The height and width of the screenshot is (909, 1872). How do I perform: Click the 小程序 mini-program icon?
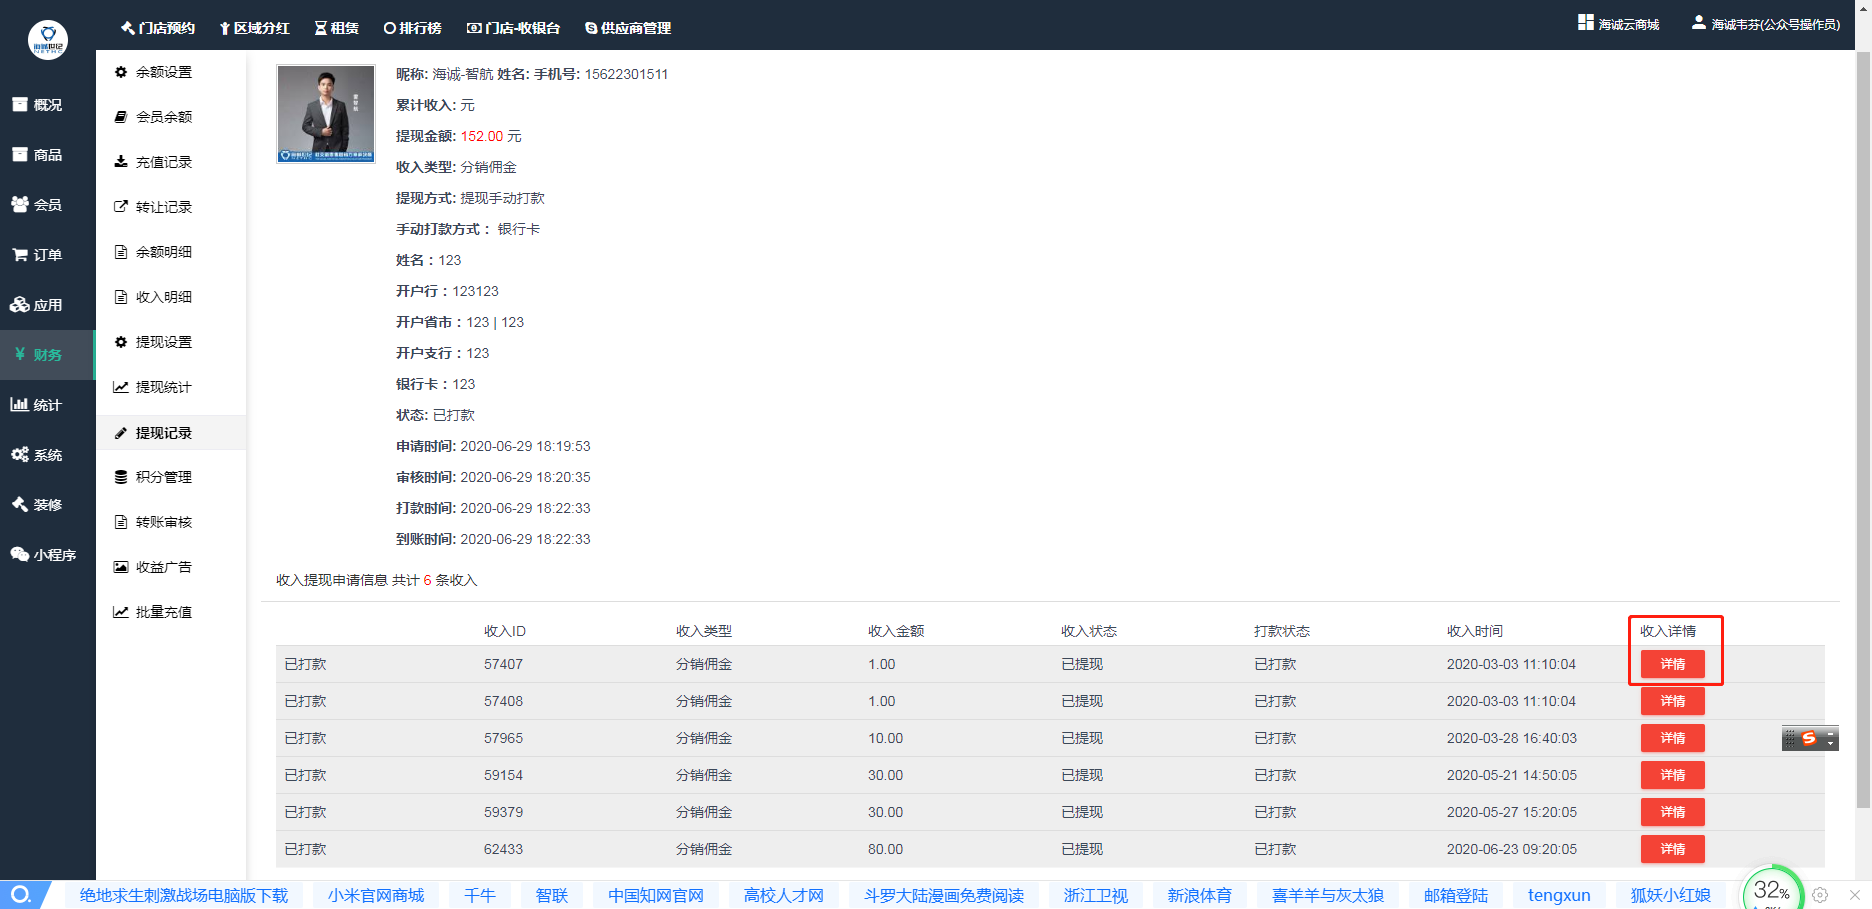tap(20, 555)
